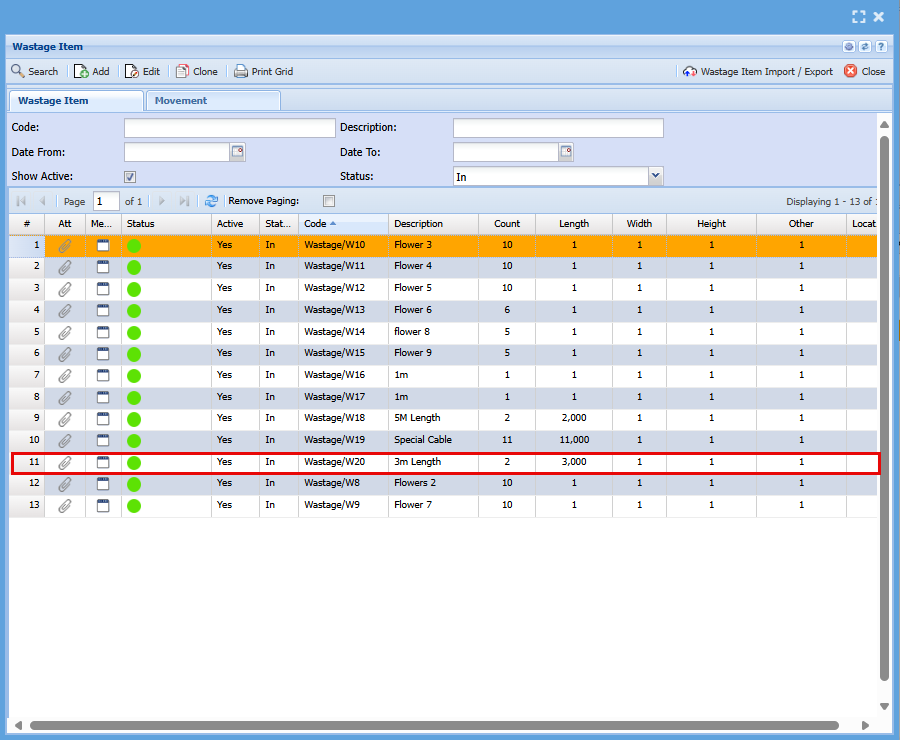
Task: Open the Date From calendar picker
Action: [x=237, y=152]
